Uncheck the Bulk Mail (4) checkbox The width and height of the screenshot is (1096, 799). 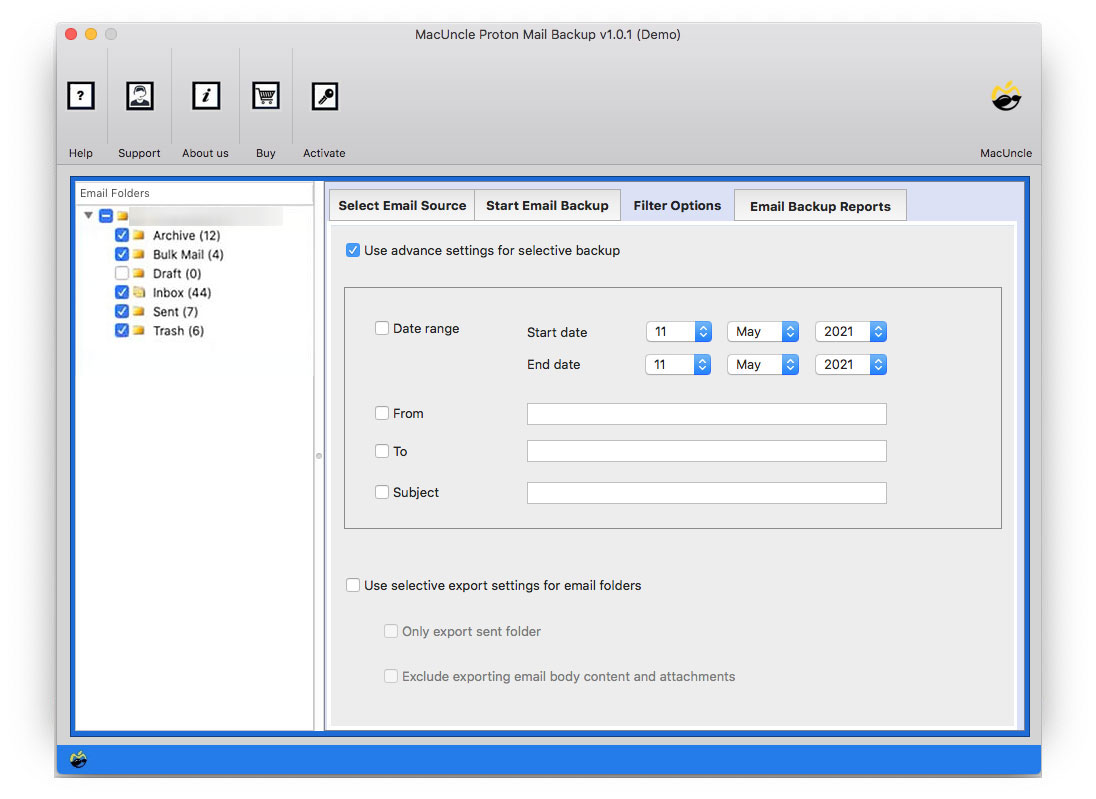pos(122,254)
